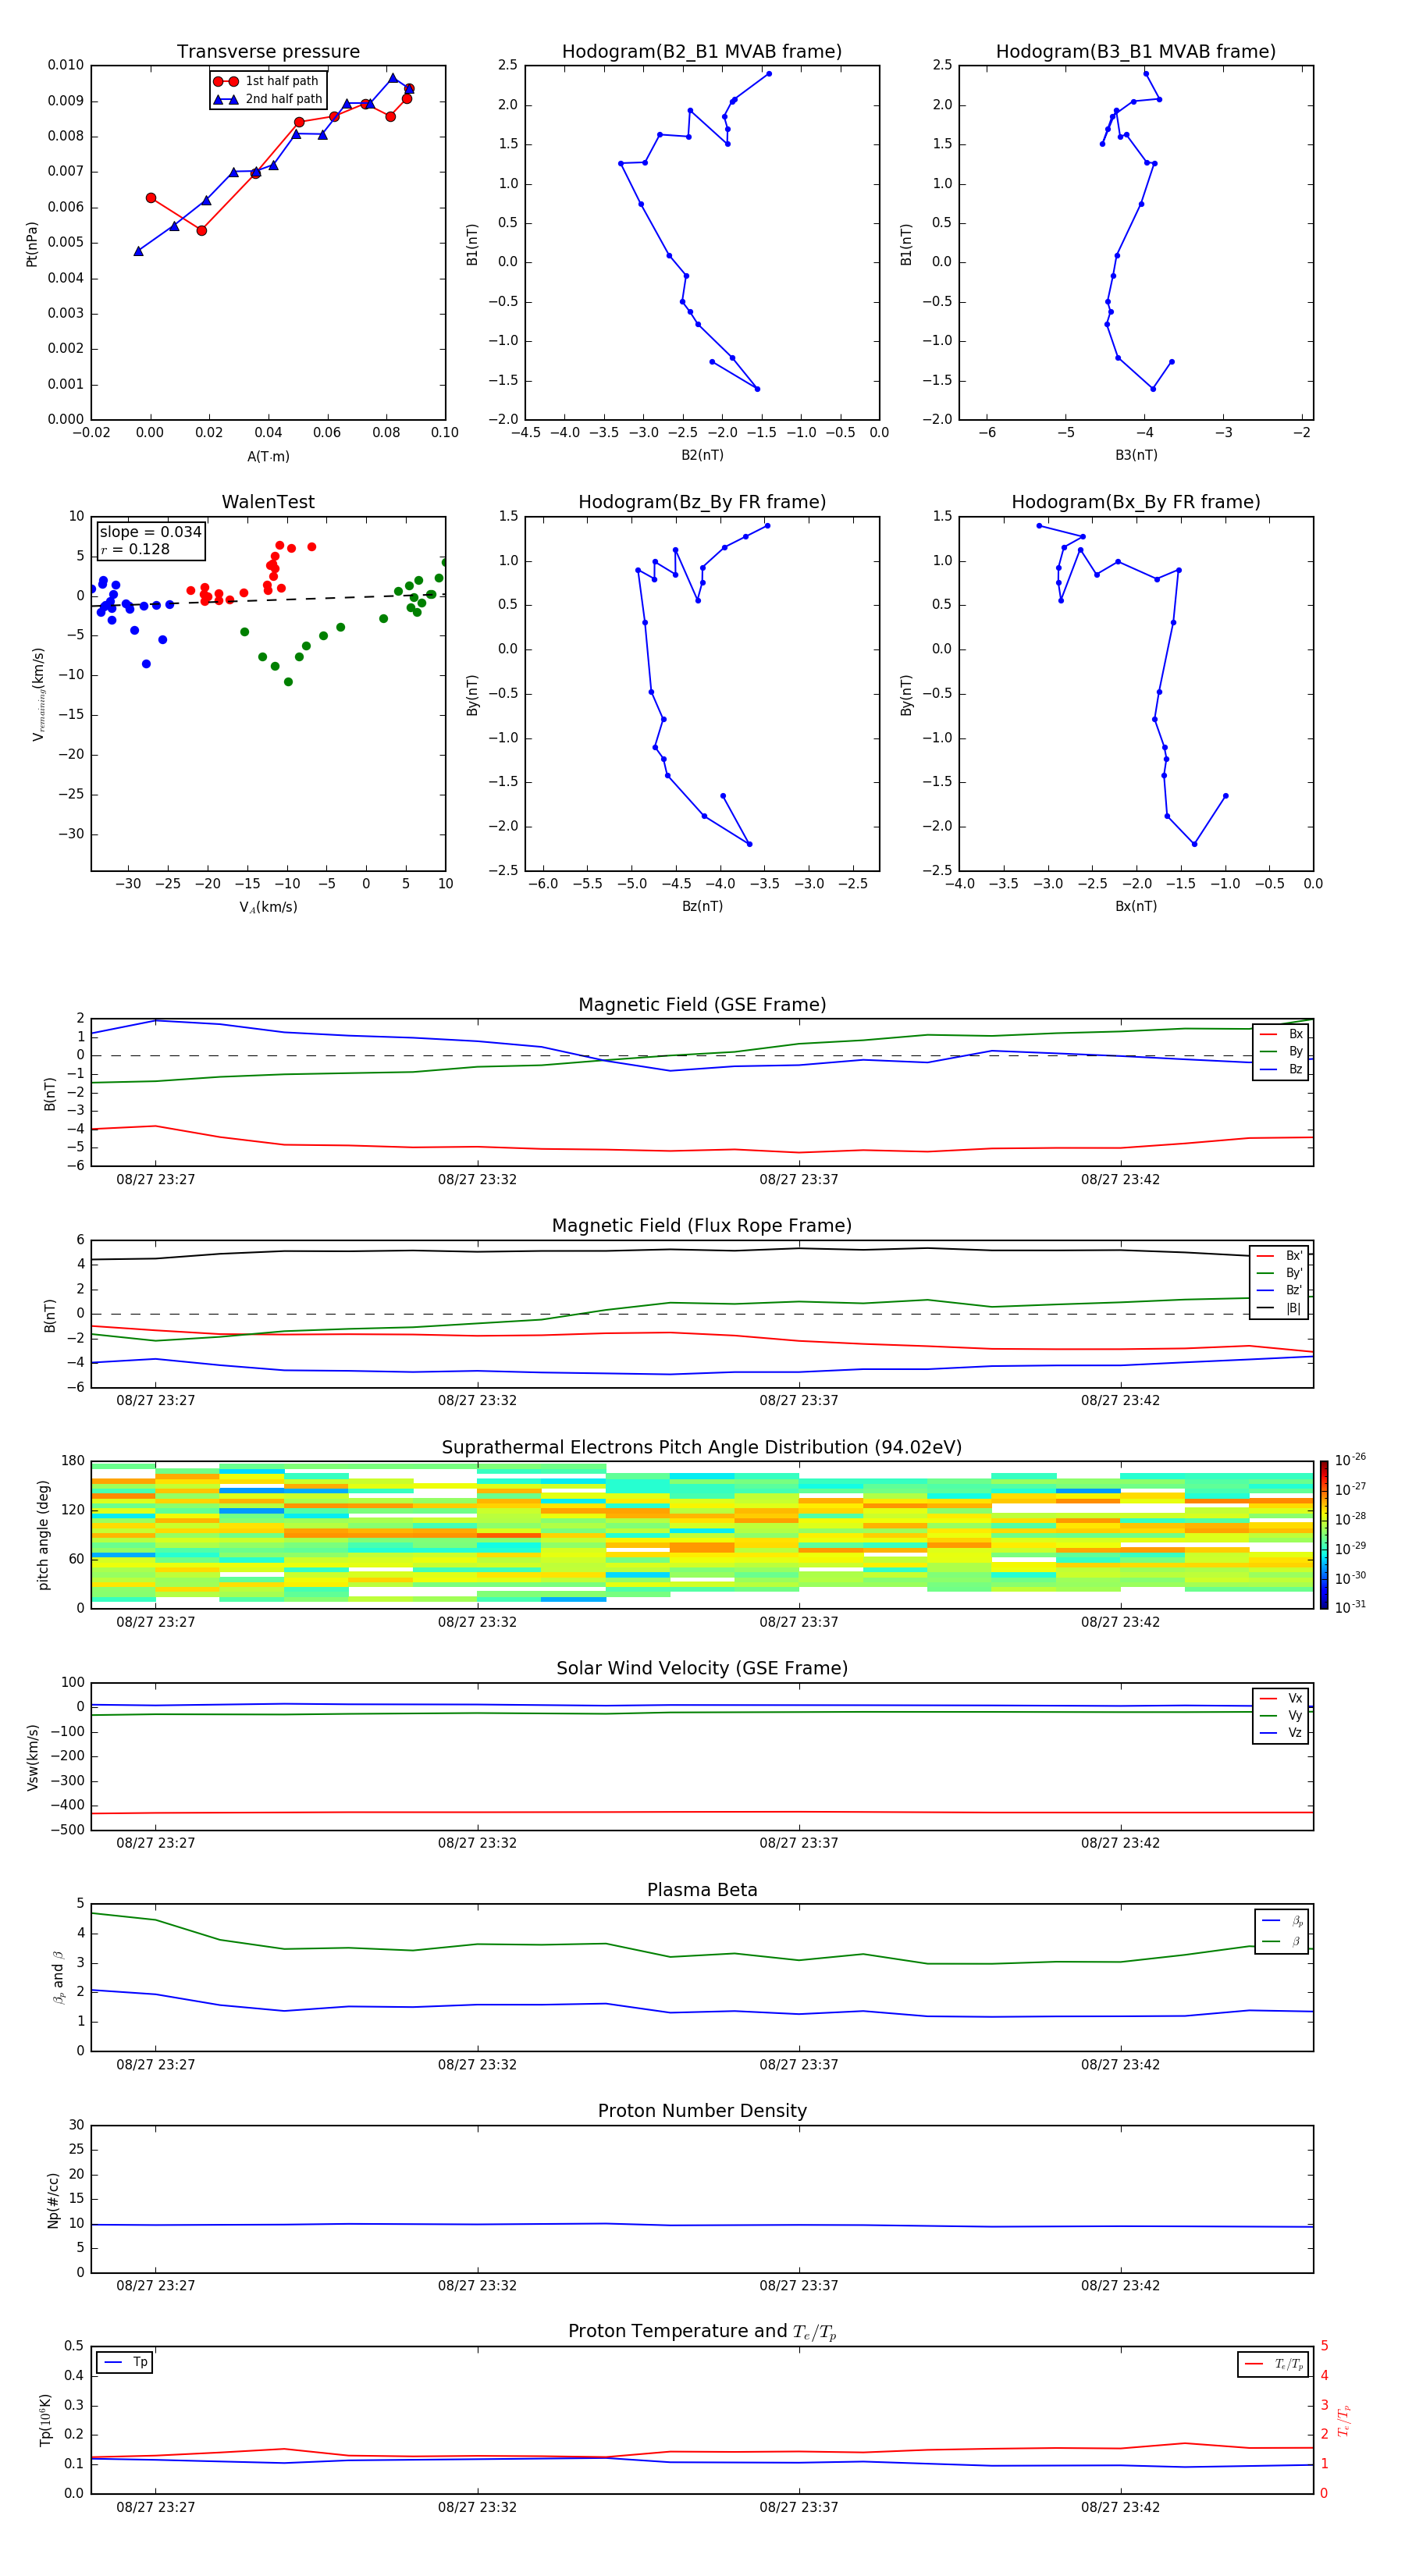
Task: Click the "Tp(10^6K)" axis label
Action: click(45, 2420)
